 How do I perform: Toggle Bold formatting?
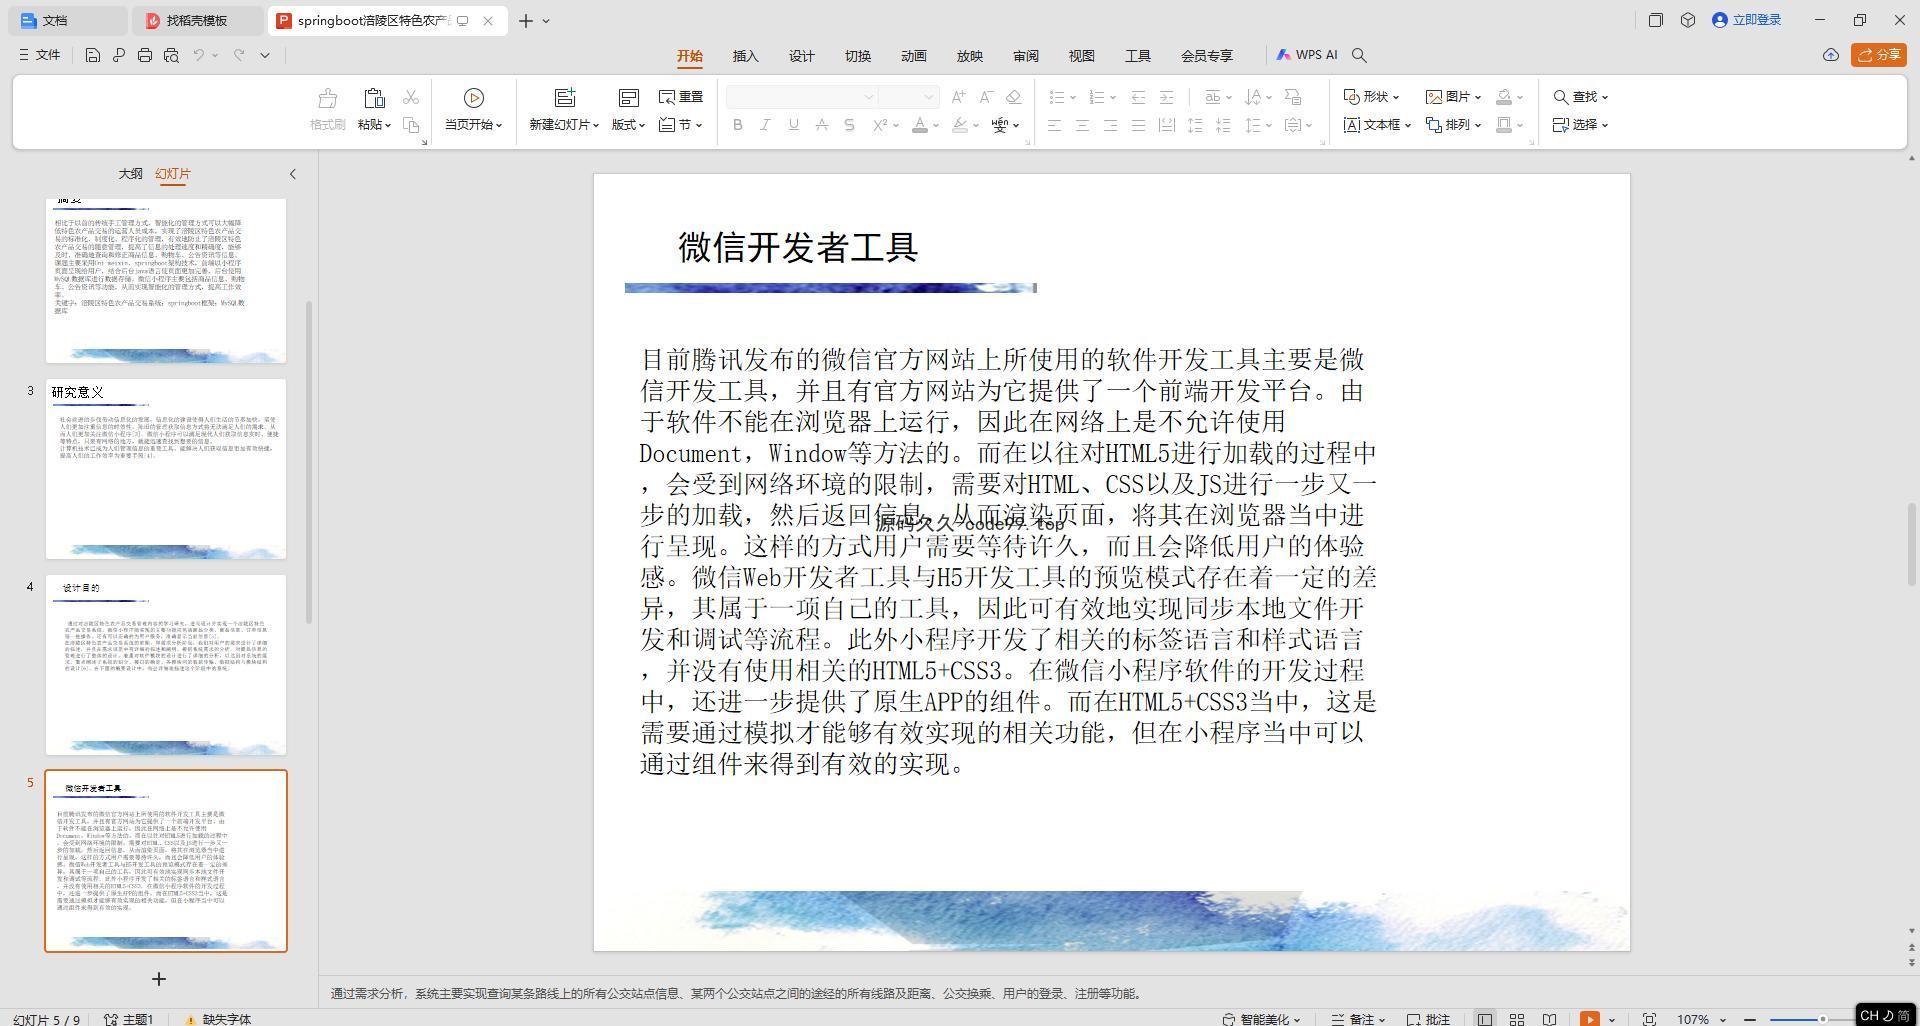coord(738,125)
